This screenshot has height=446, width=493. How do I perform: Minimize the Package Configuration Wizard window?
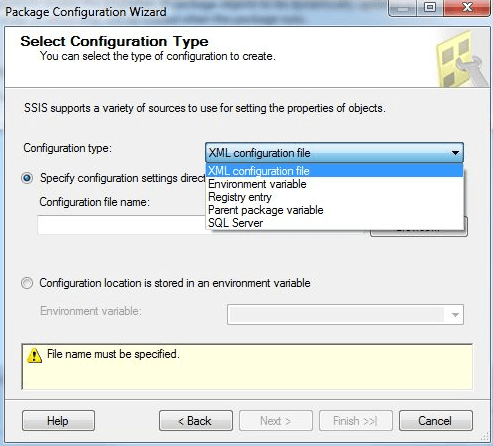click(403, 7)
